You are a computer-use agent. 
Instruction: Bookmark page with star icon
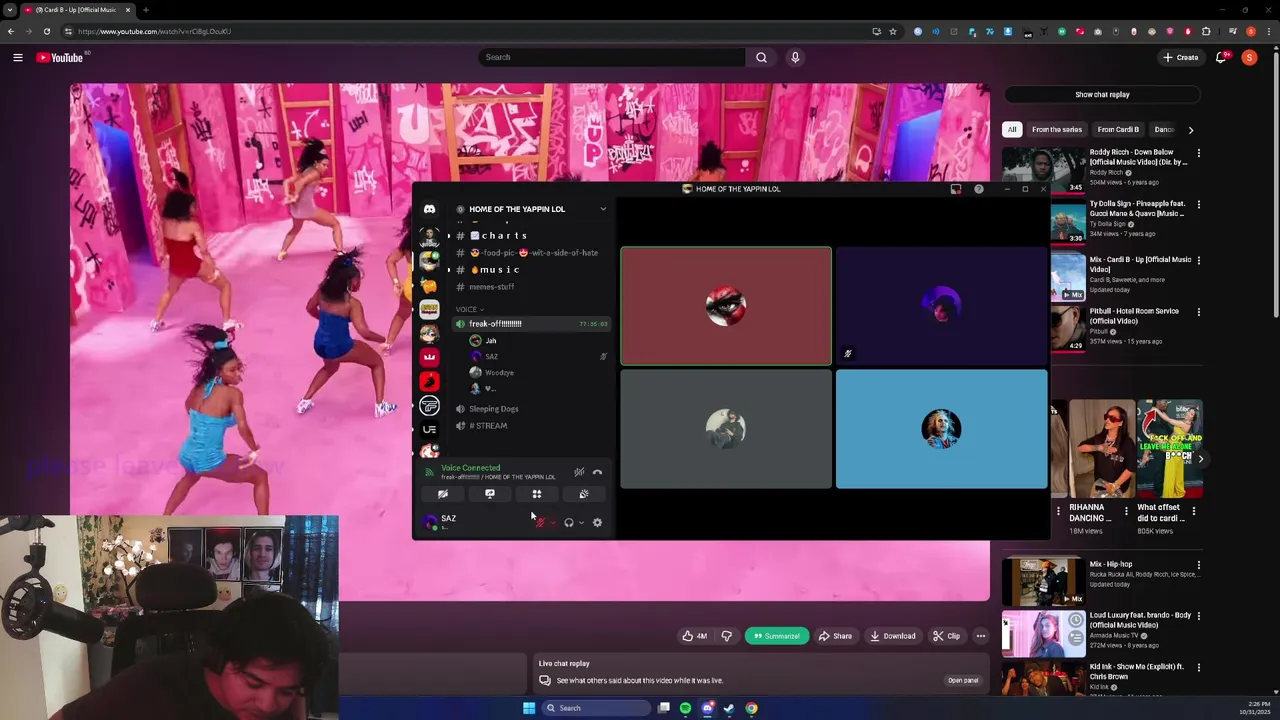[x=893, y=31]
